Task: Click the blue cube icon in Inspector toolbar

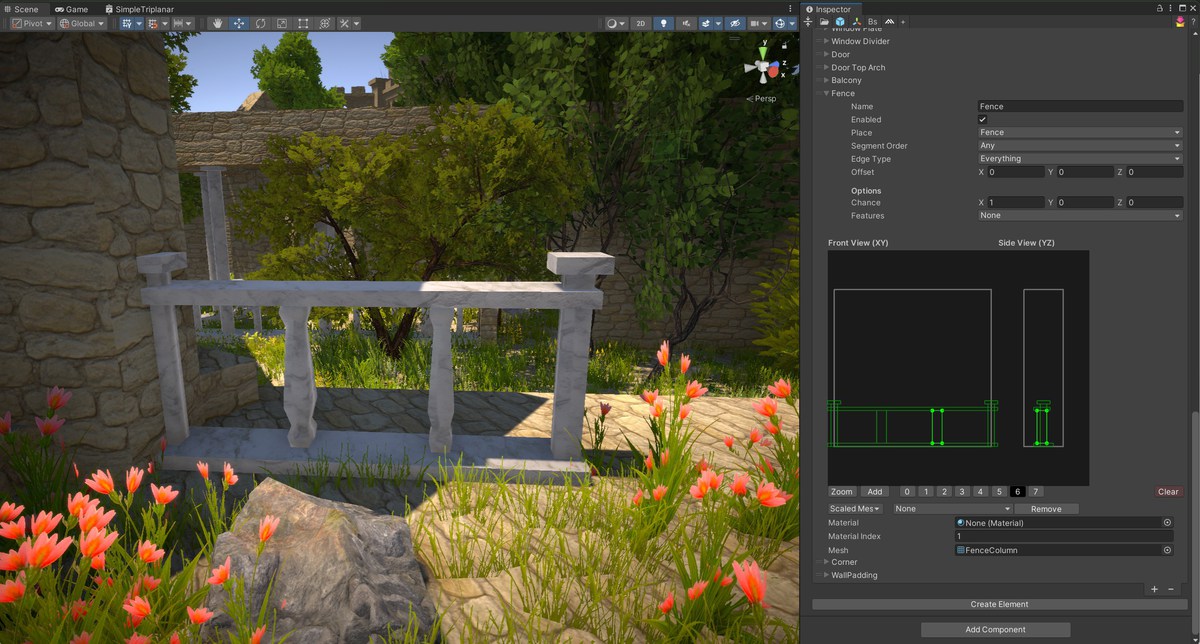Action: pos(840,22)
